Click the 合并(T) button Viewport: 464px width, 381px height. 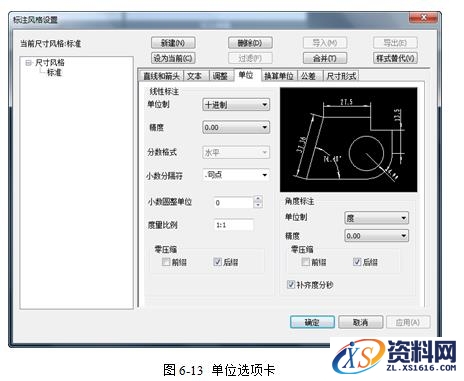325,58
